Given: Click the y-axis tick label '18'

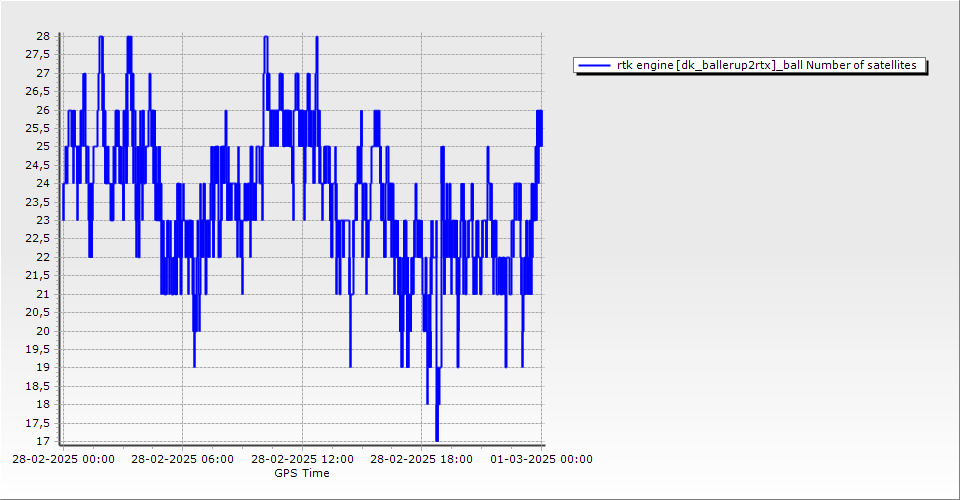Looking at the screenshot, I should click(43, 404).
